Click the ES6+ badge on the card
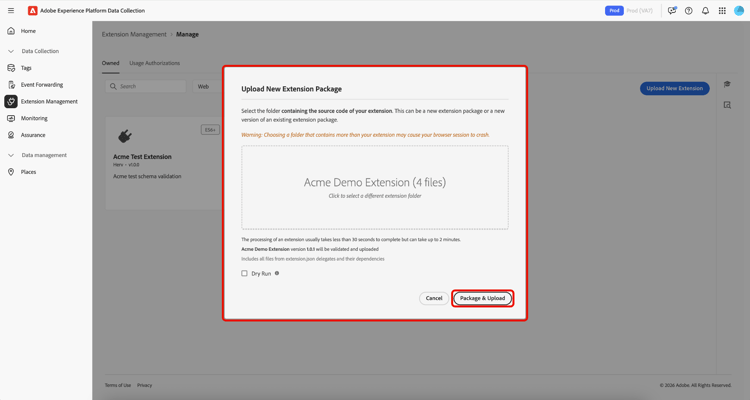Viewport: 750px width, 400px height. point(210,130)
